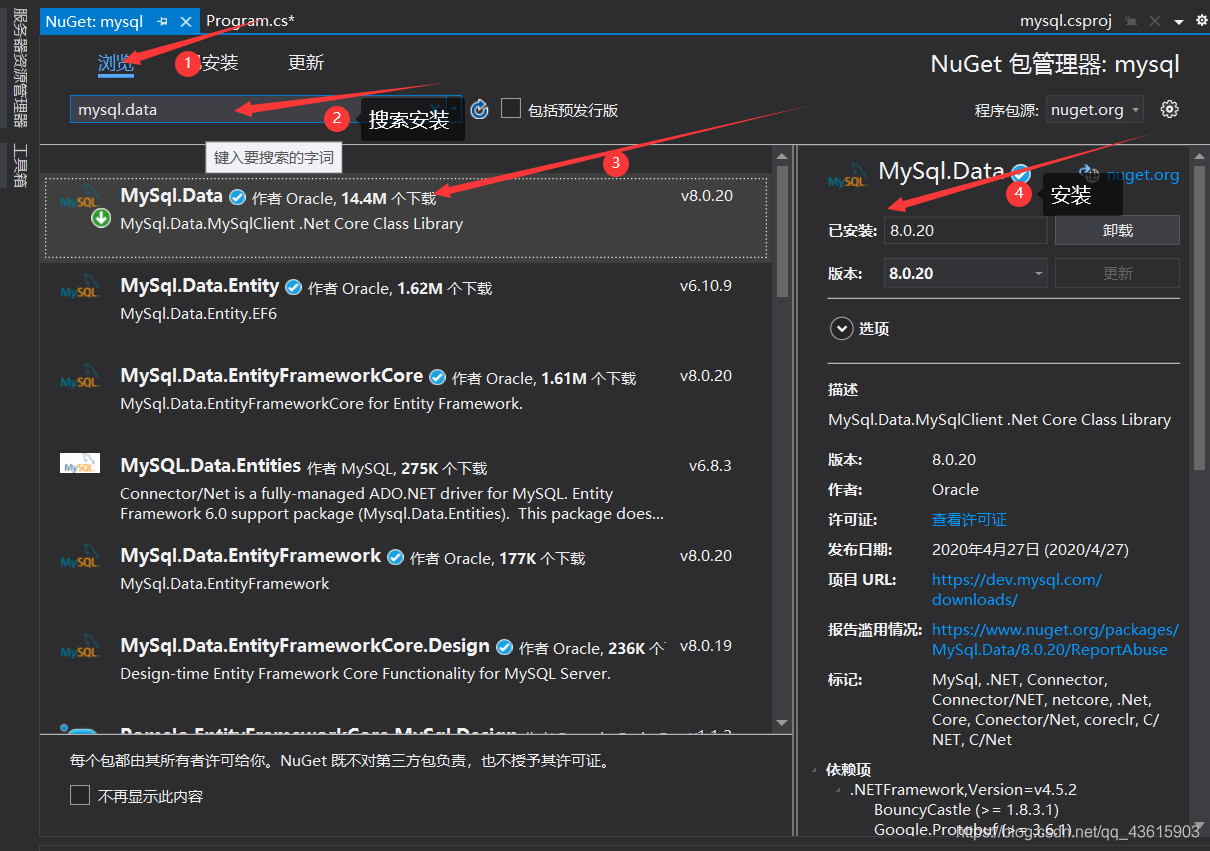
Task: Close the mysql.csproj preview tab
Action: [x=1155, y=21]
